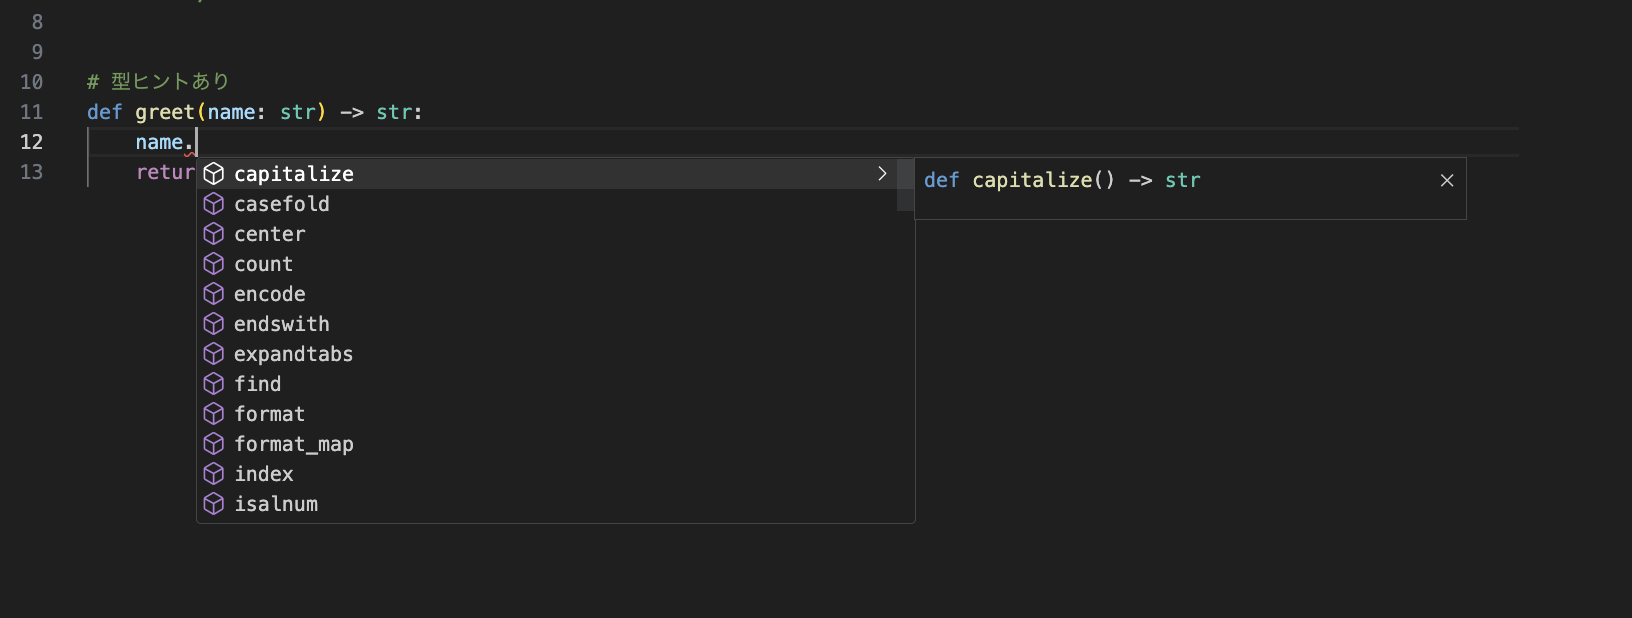This screenshot has height=618, width=1632.
Task: Click line number 11 in the gutter
Action: (32, 112)
